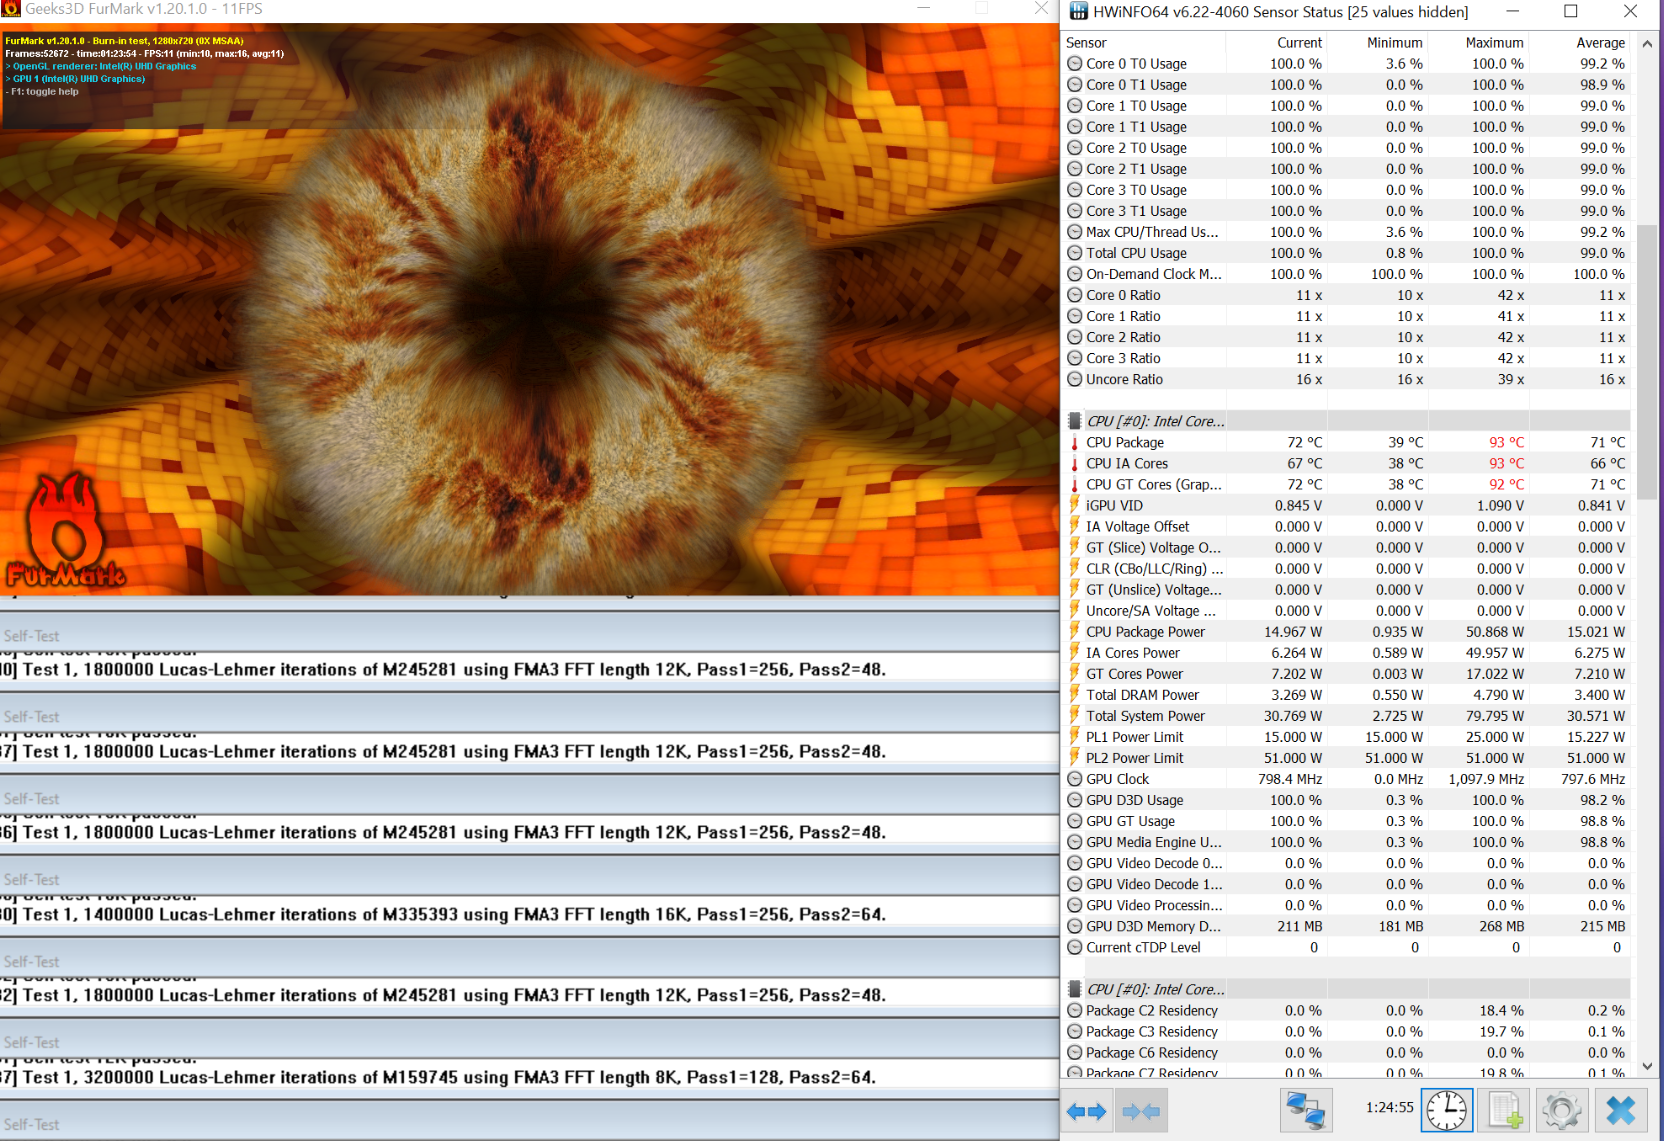Click circle icon beside Package C2 Residency
1664x1141 pixels.
click(x=1075, y=1010)
